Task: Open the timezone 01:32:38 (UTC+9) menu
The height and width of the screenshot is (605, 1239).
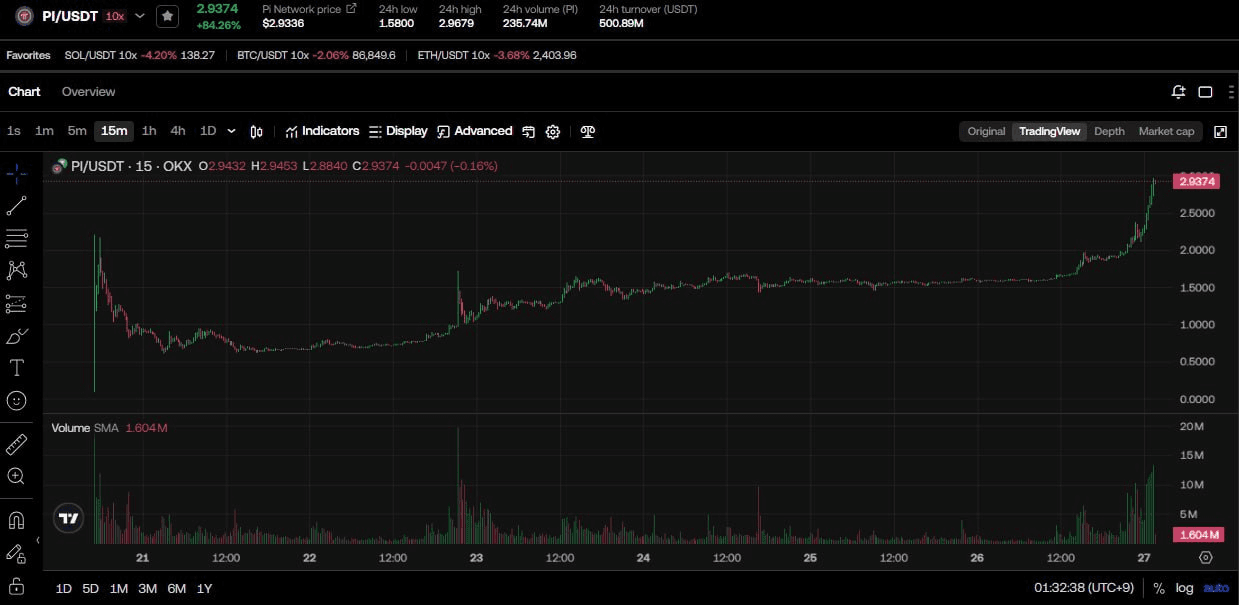Action: 1084,588
